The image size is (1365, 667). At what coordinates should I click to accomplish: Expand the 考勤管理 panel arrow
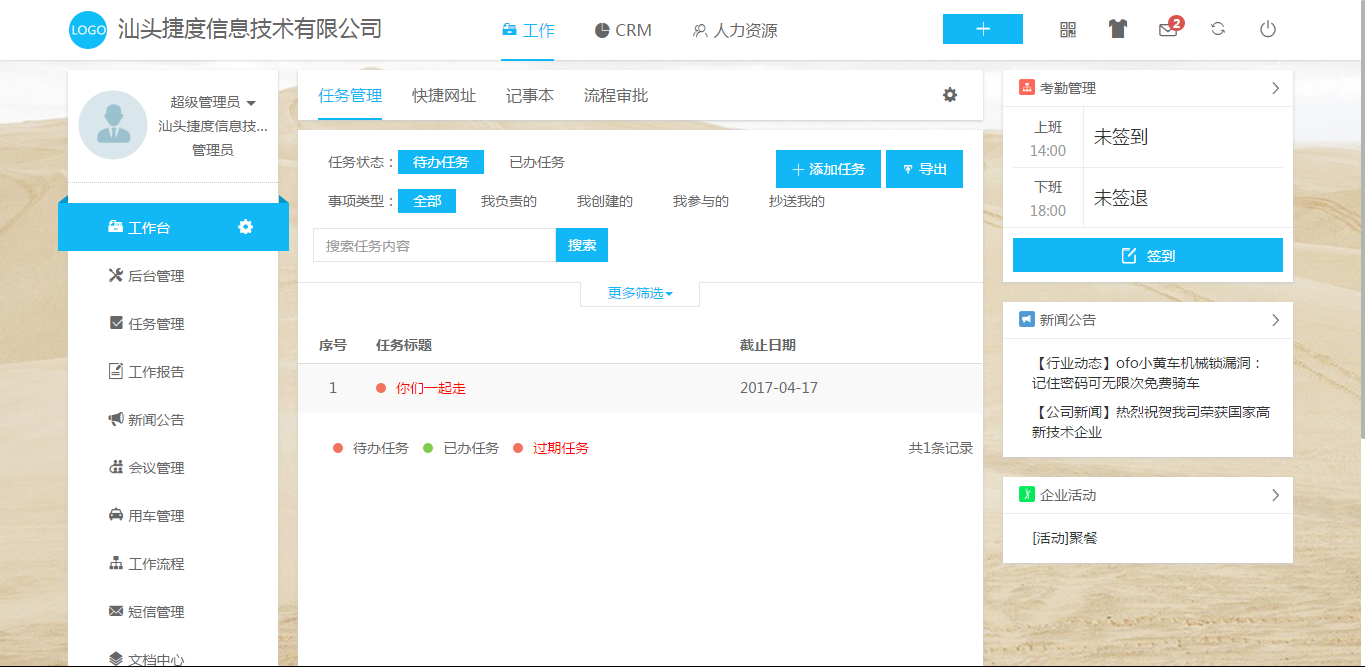coord(1275,88)
